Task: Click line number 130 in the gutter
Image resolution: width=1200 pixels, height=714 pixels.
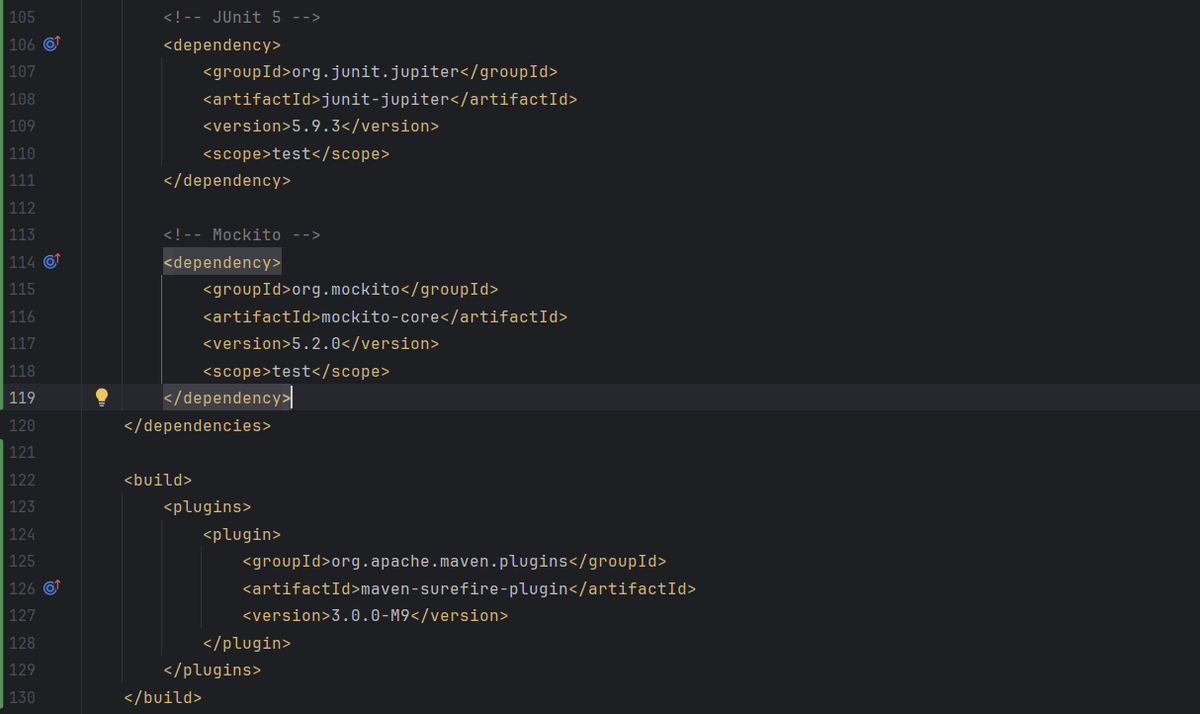Action: pyautogui.click(x=22, y=697)
